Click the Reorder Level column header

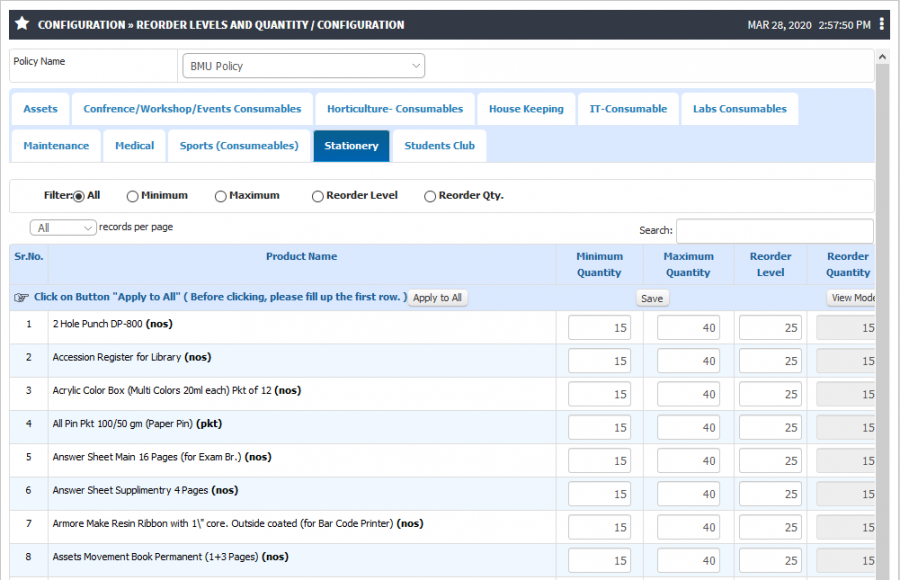coord(770,265)
